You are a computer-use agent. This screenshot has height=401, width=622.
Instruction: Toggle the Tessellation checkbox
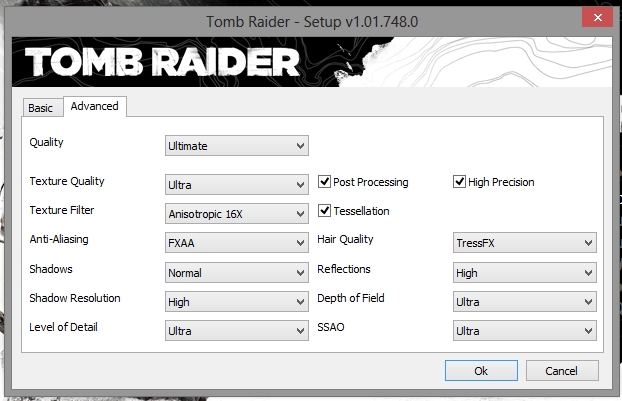point(324,211)
